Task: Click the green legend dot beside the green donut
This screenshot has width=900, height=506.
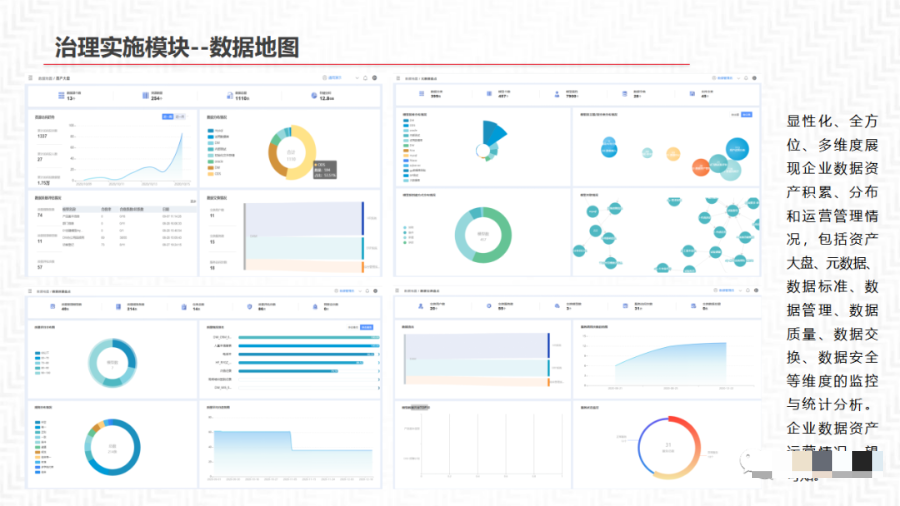Action: pos(405,242)
